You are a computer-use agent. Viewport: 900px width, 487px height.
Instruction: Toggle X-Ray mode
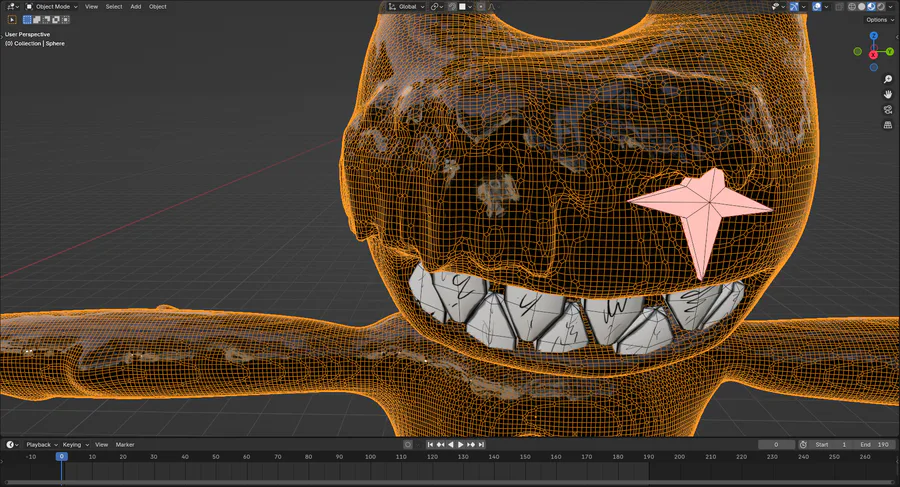pos(839,6)
